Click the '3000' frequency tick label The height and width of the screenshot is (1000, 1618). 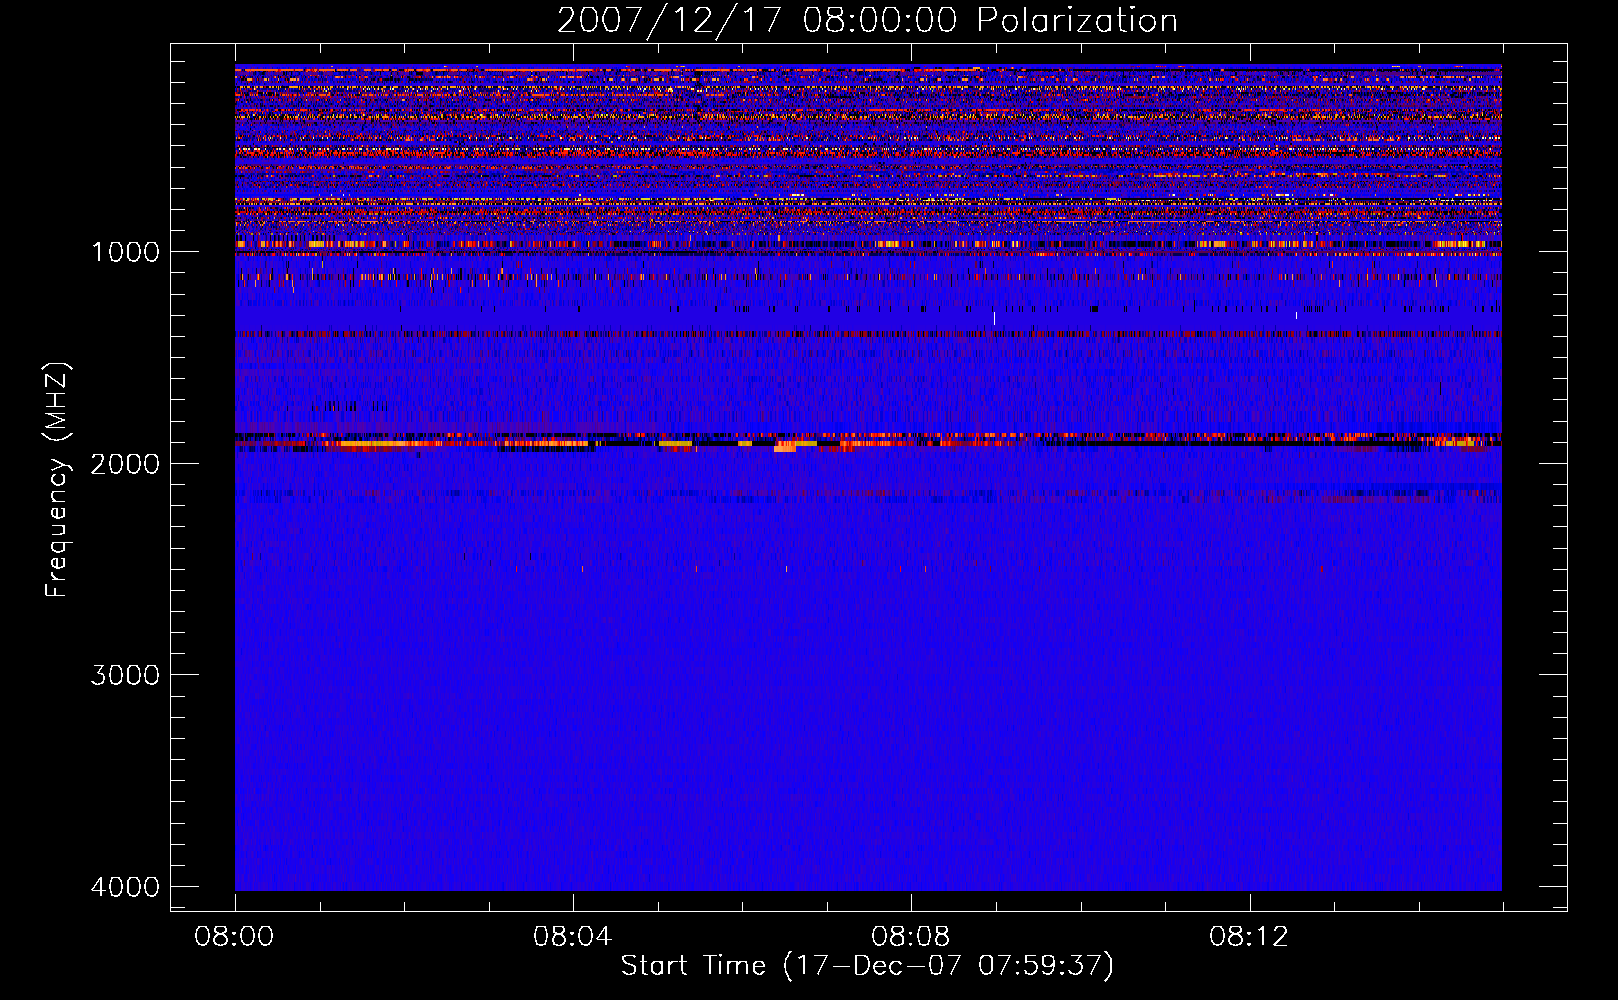tap(125, 675)
